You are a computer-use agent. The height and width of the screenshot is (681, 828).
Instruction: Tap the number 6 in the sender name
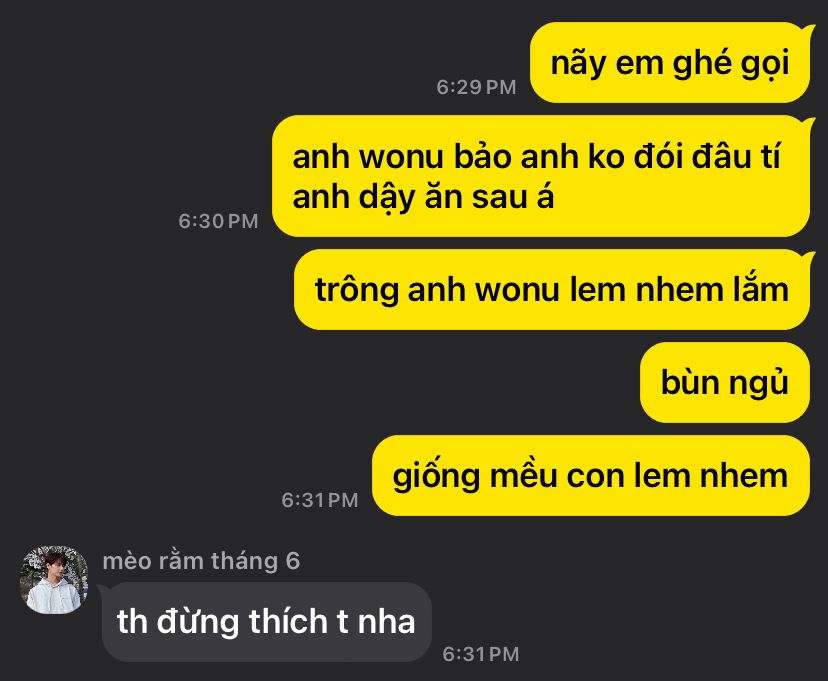tap(293, 561)
